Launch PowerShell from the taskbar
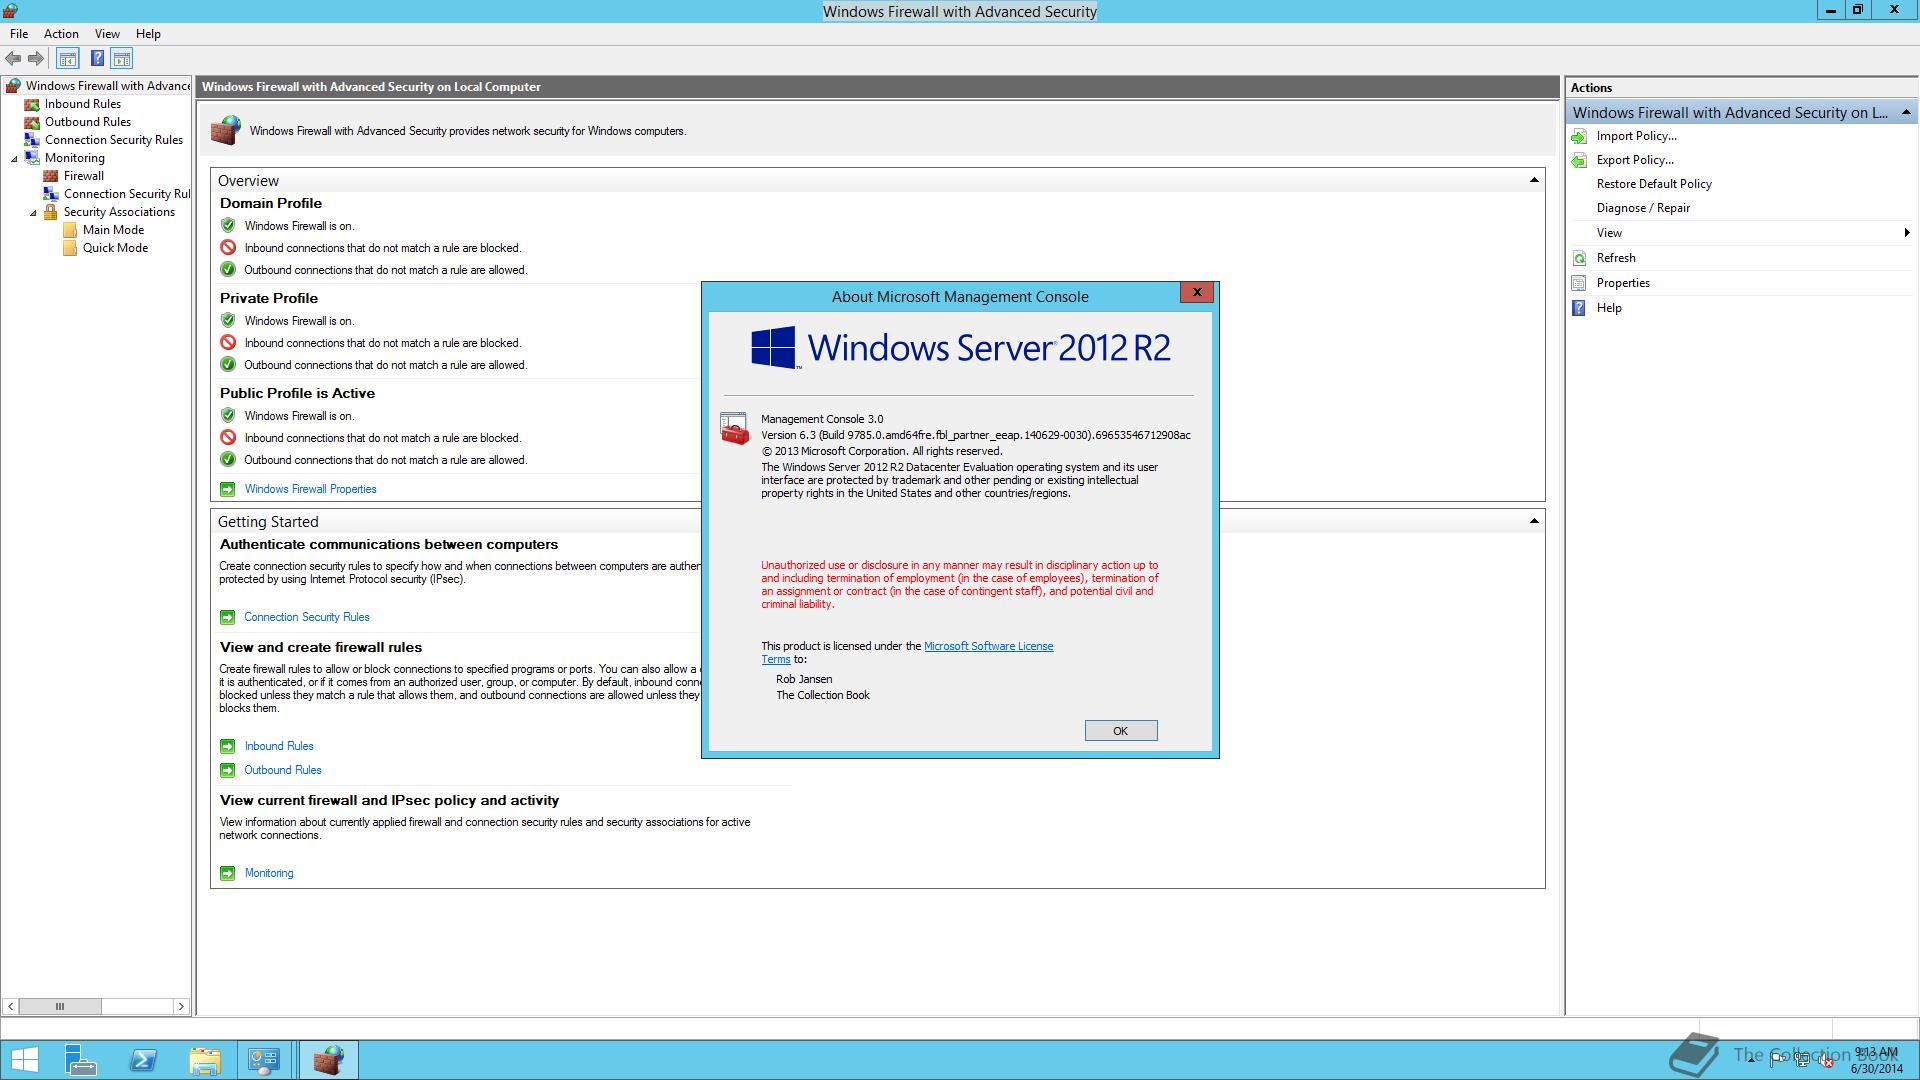1920x1080 pixels. pos(143,1060)
